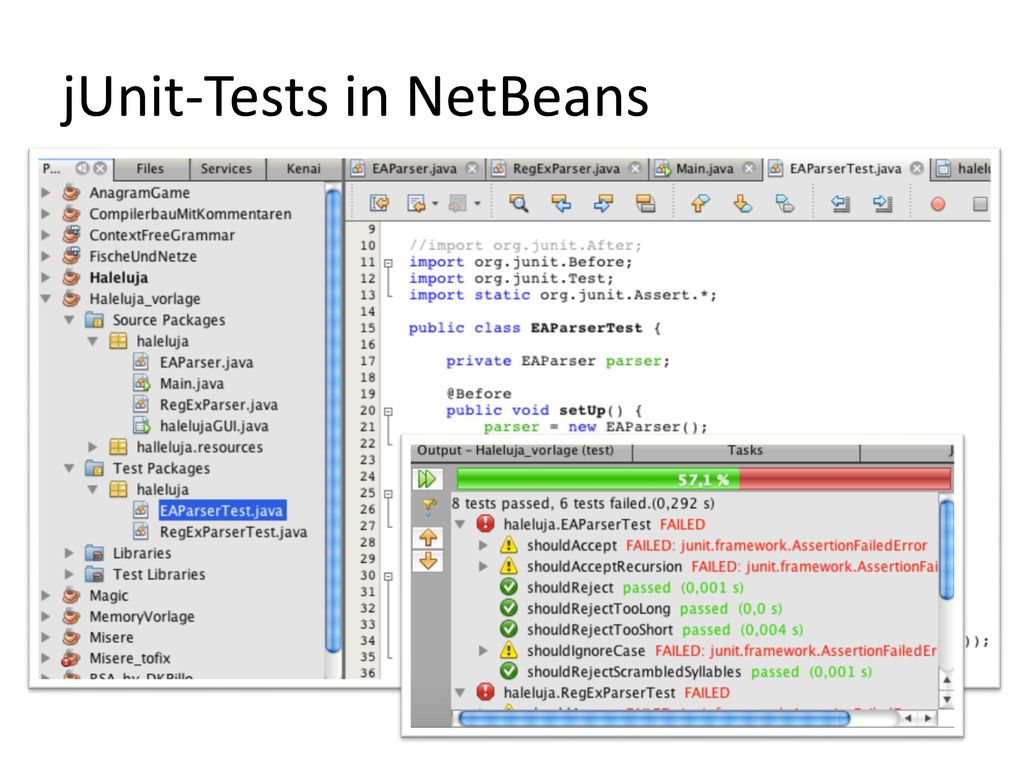
Task: Click the "8 tests passed, 6 tests failed" summary
Action: coord(583,504)
